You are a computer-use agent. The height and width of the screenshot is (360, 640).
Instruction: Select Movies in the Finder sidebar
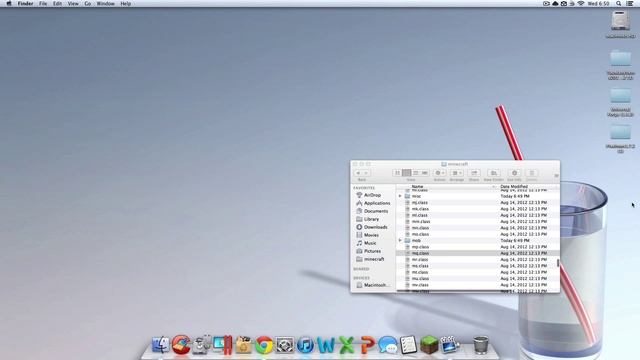click(372, 235)
